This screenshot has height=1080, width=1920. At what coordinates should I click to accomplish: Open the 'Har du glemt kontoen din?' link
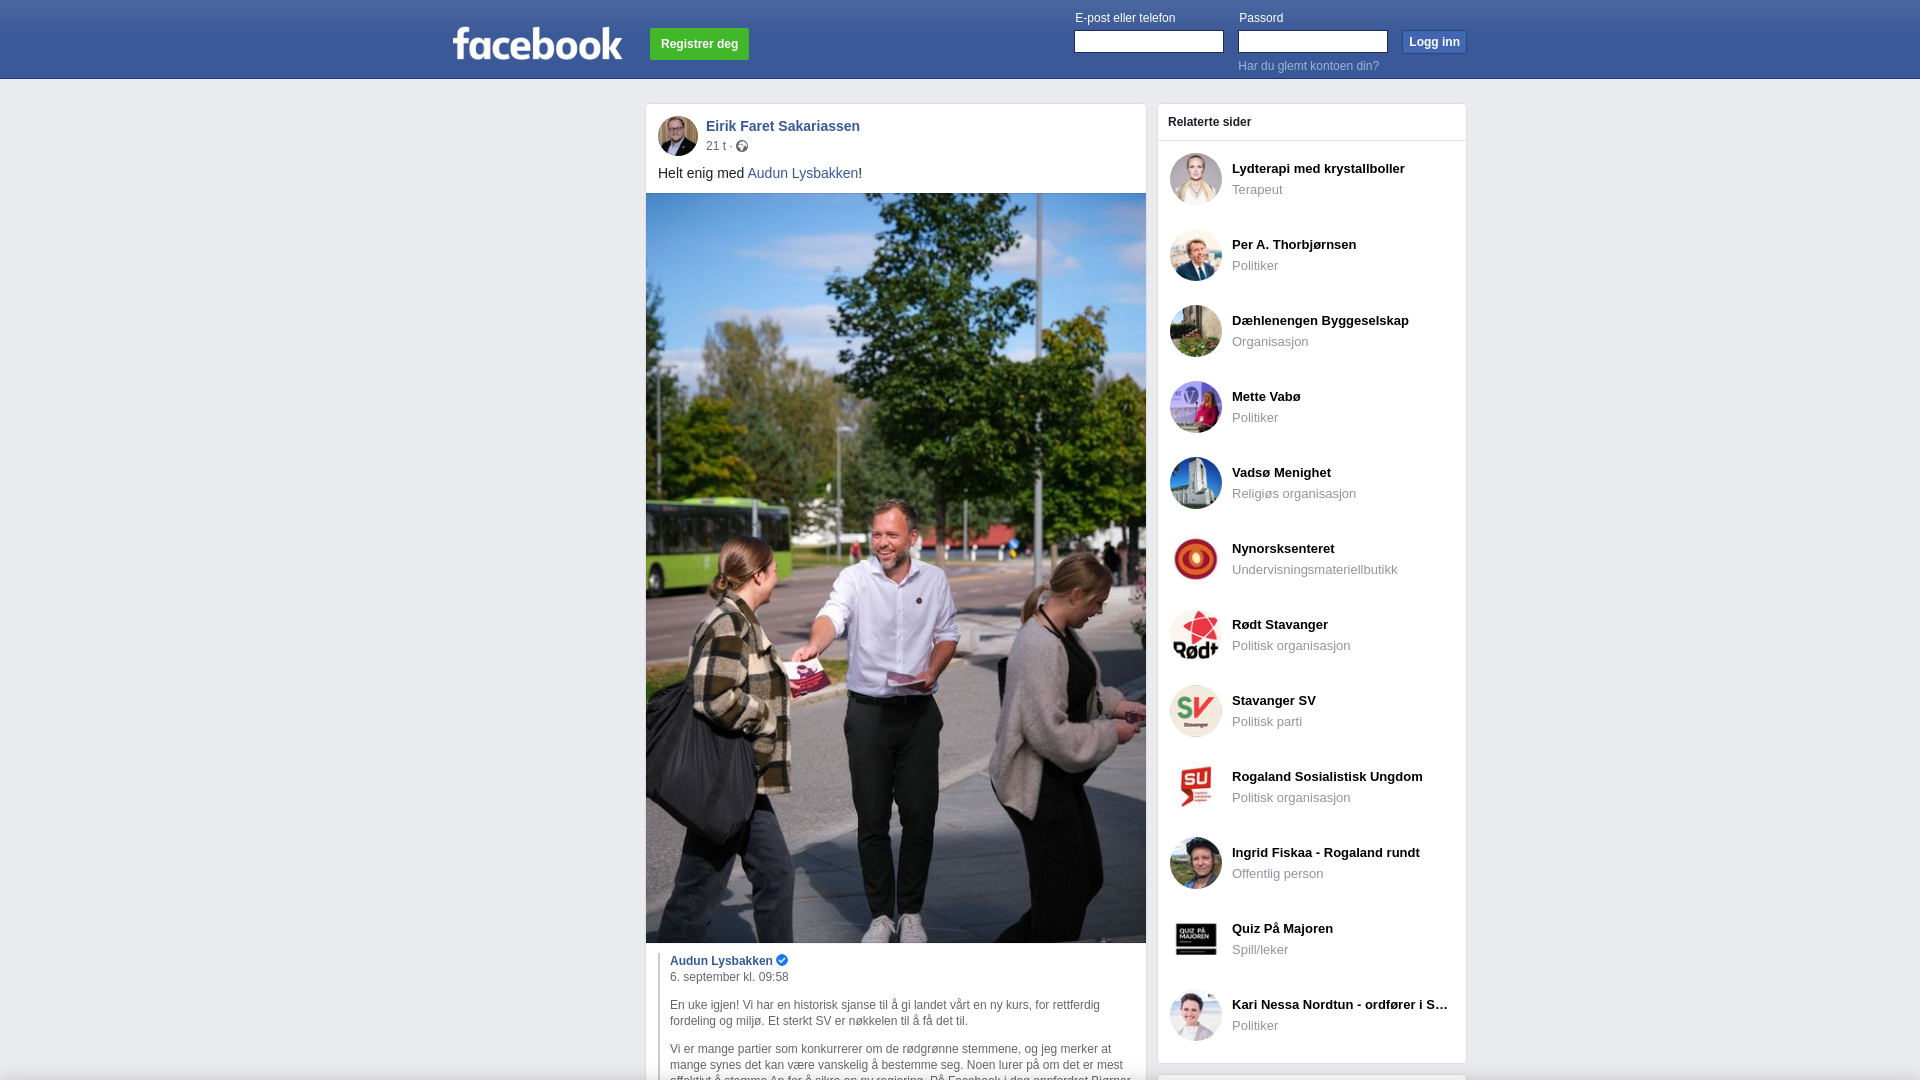[x=1308, y=66]
